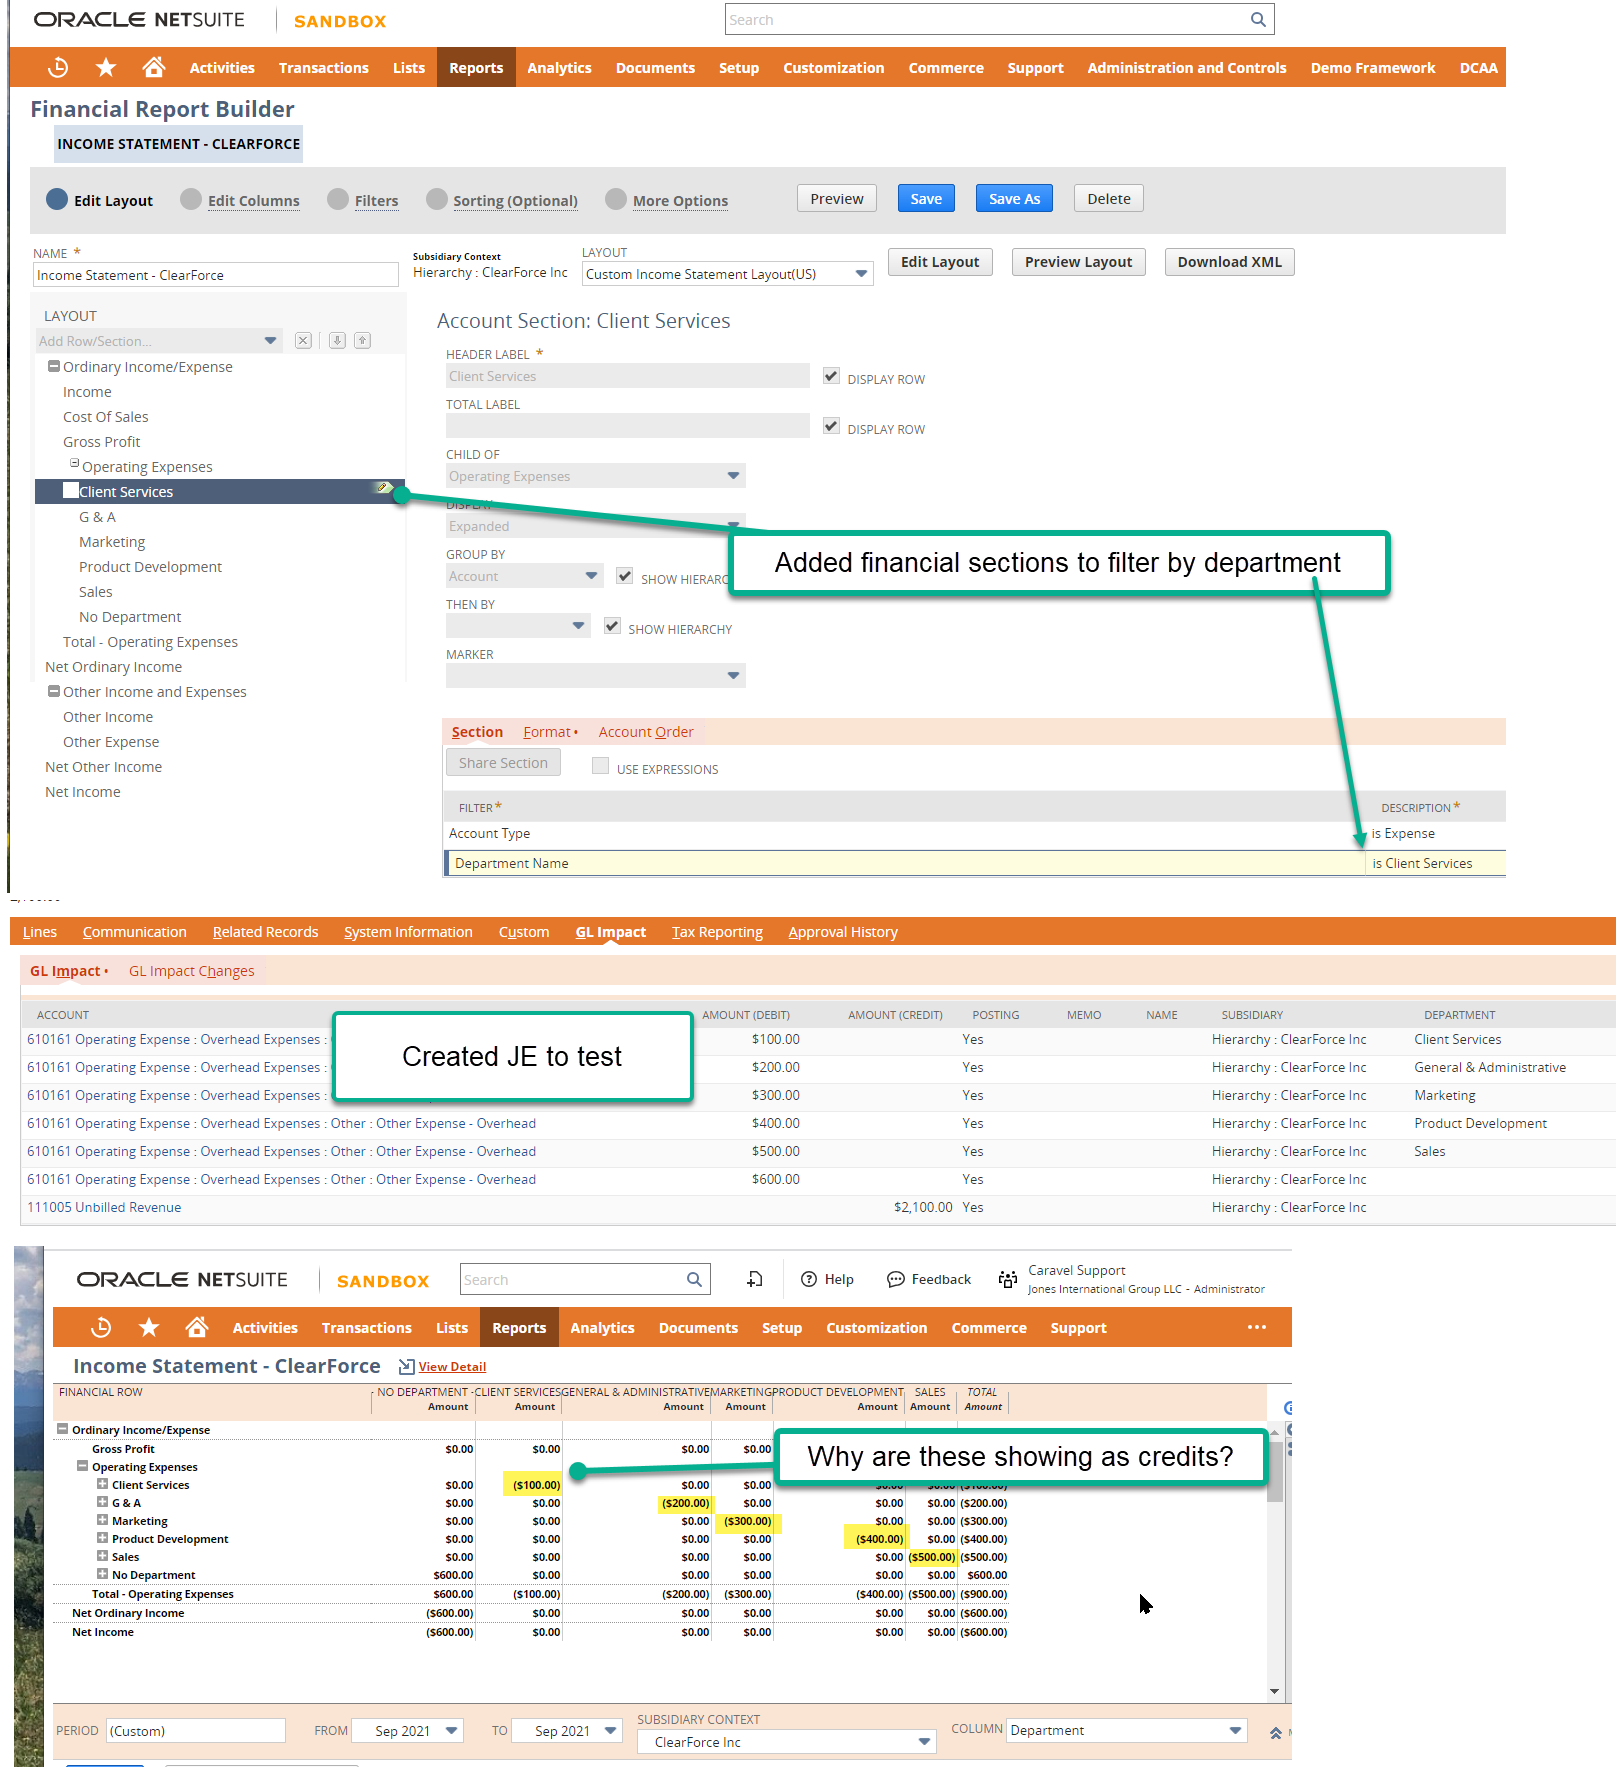Image resolution: width=1616 pixels, height=1767 pixels.
Task: Collapse report footer with double-chevron icon
Action: coord(1276,1733)
